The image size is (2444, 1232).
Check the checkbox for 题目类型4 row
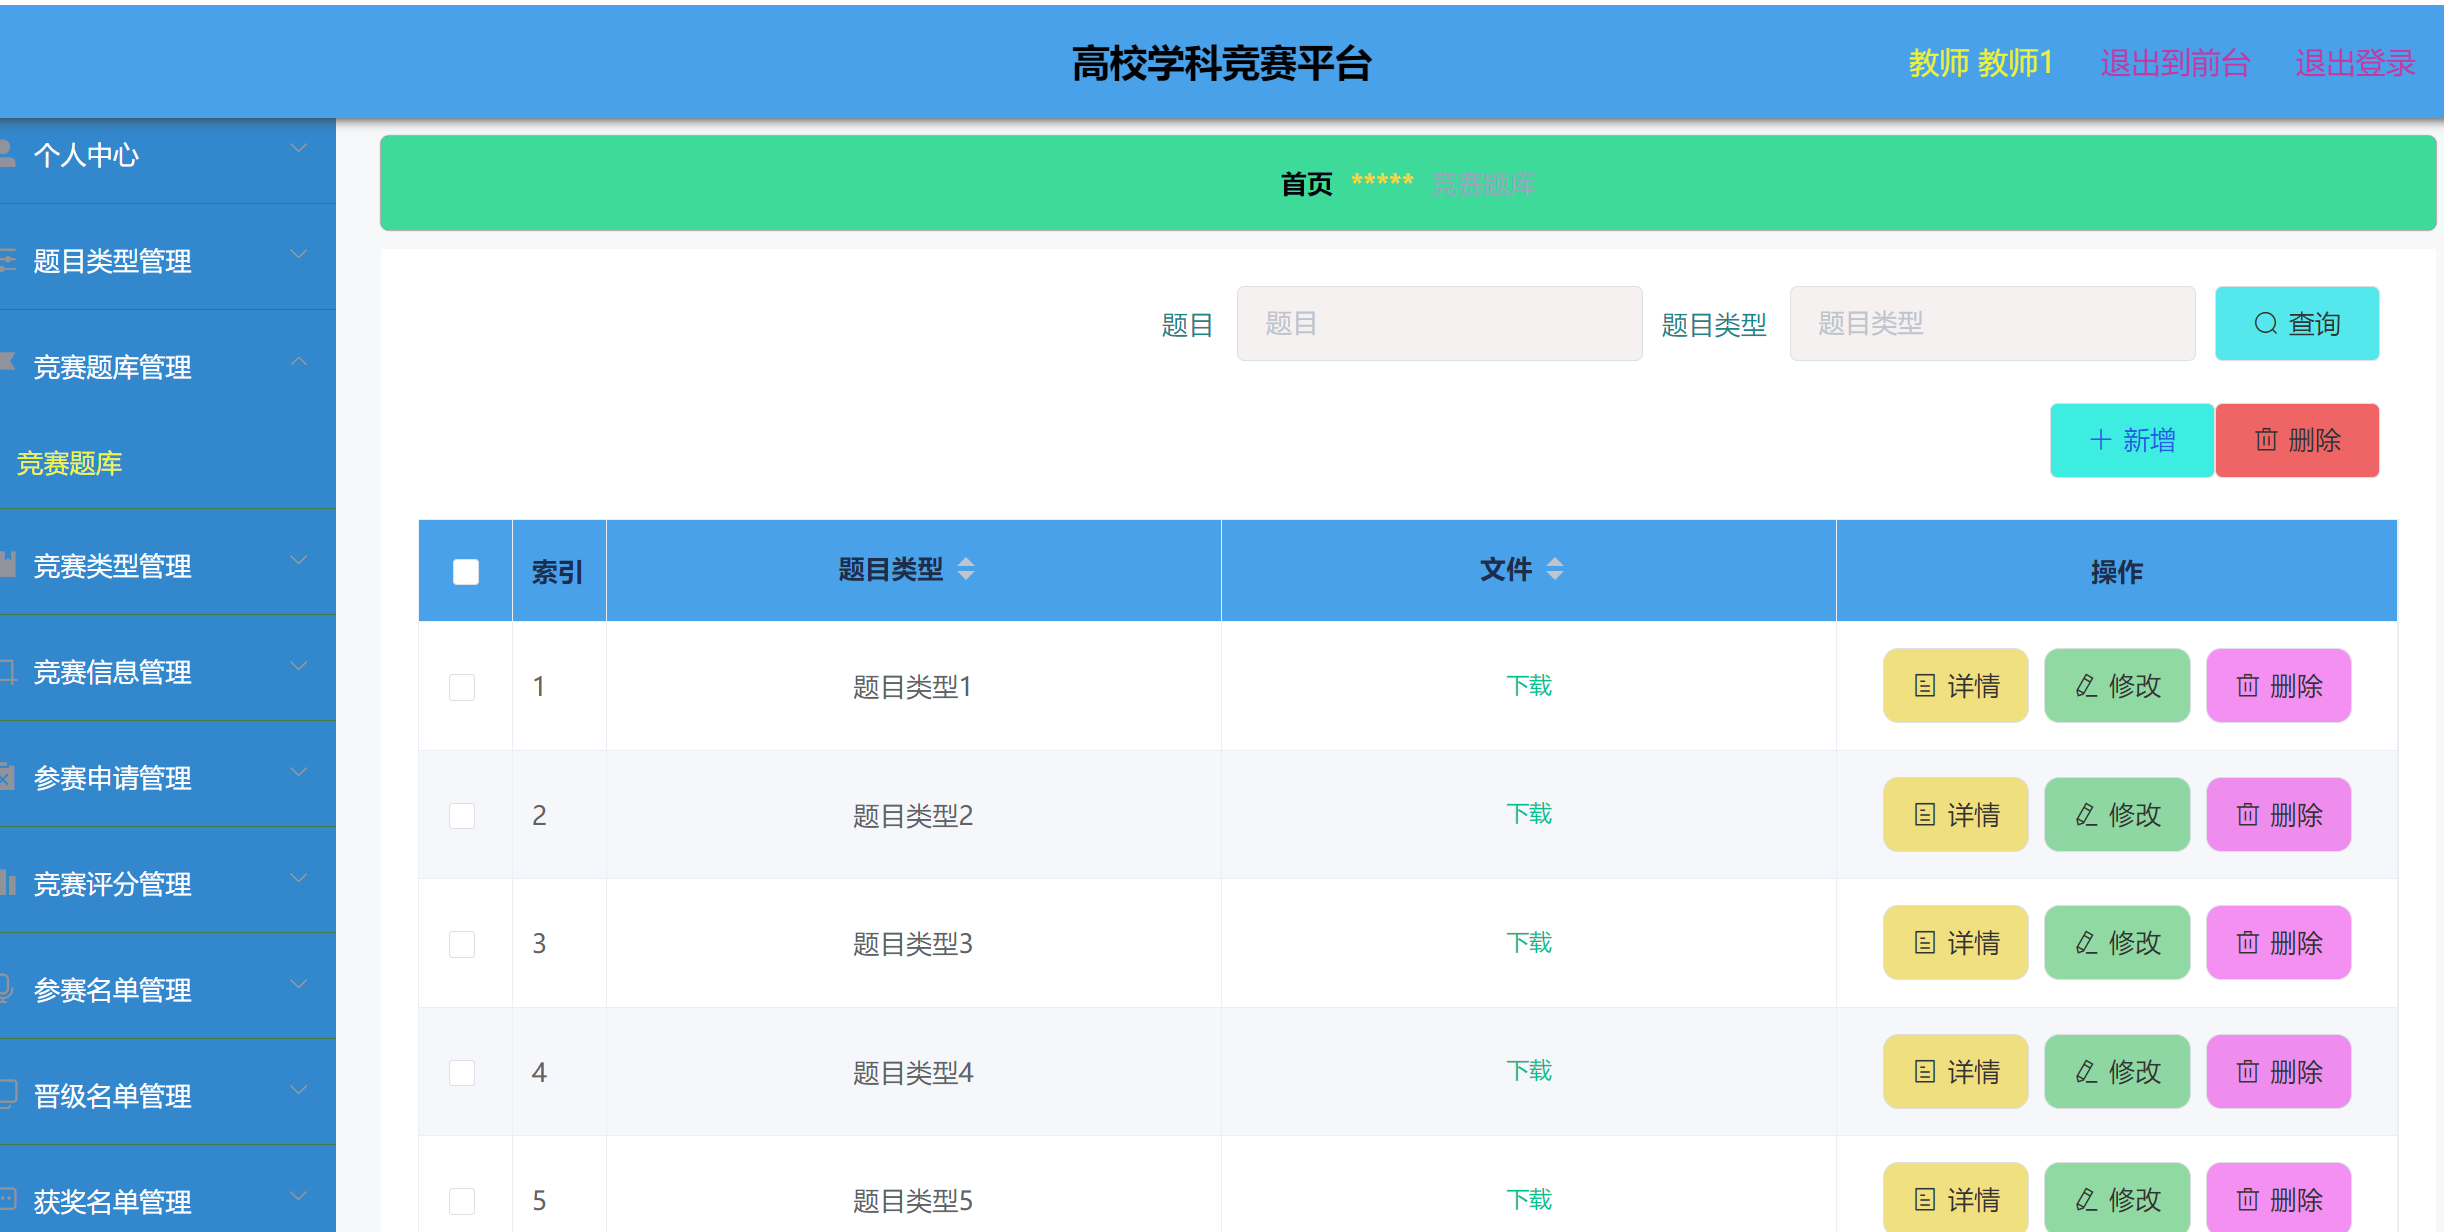pos(462,1072)
